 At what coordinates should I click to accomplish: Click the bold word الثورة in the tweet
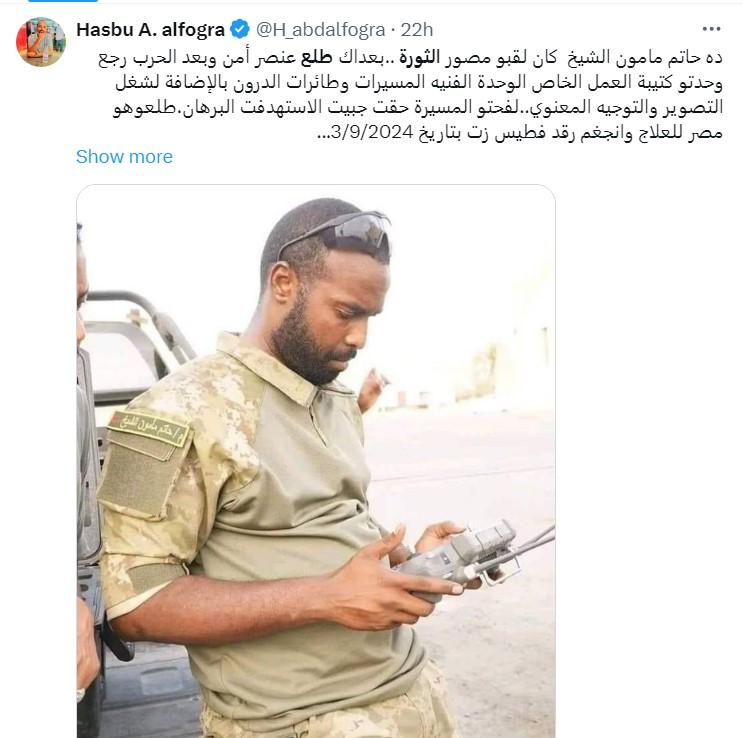pos(419,57)
